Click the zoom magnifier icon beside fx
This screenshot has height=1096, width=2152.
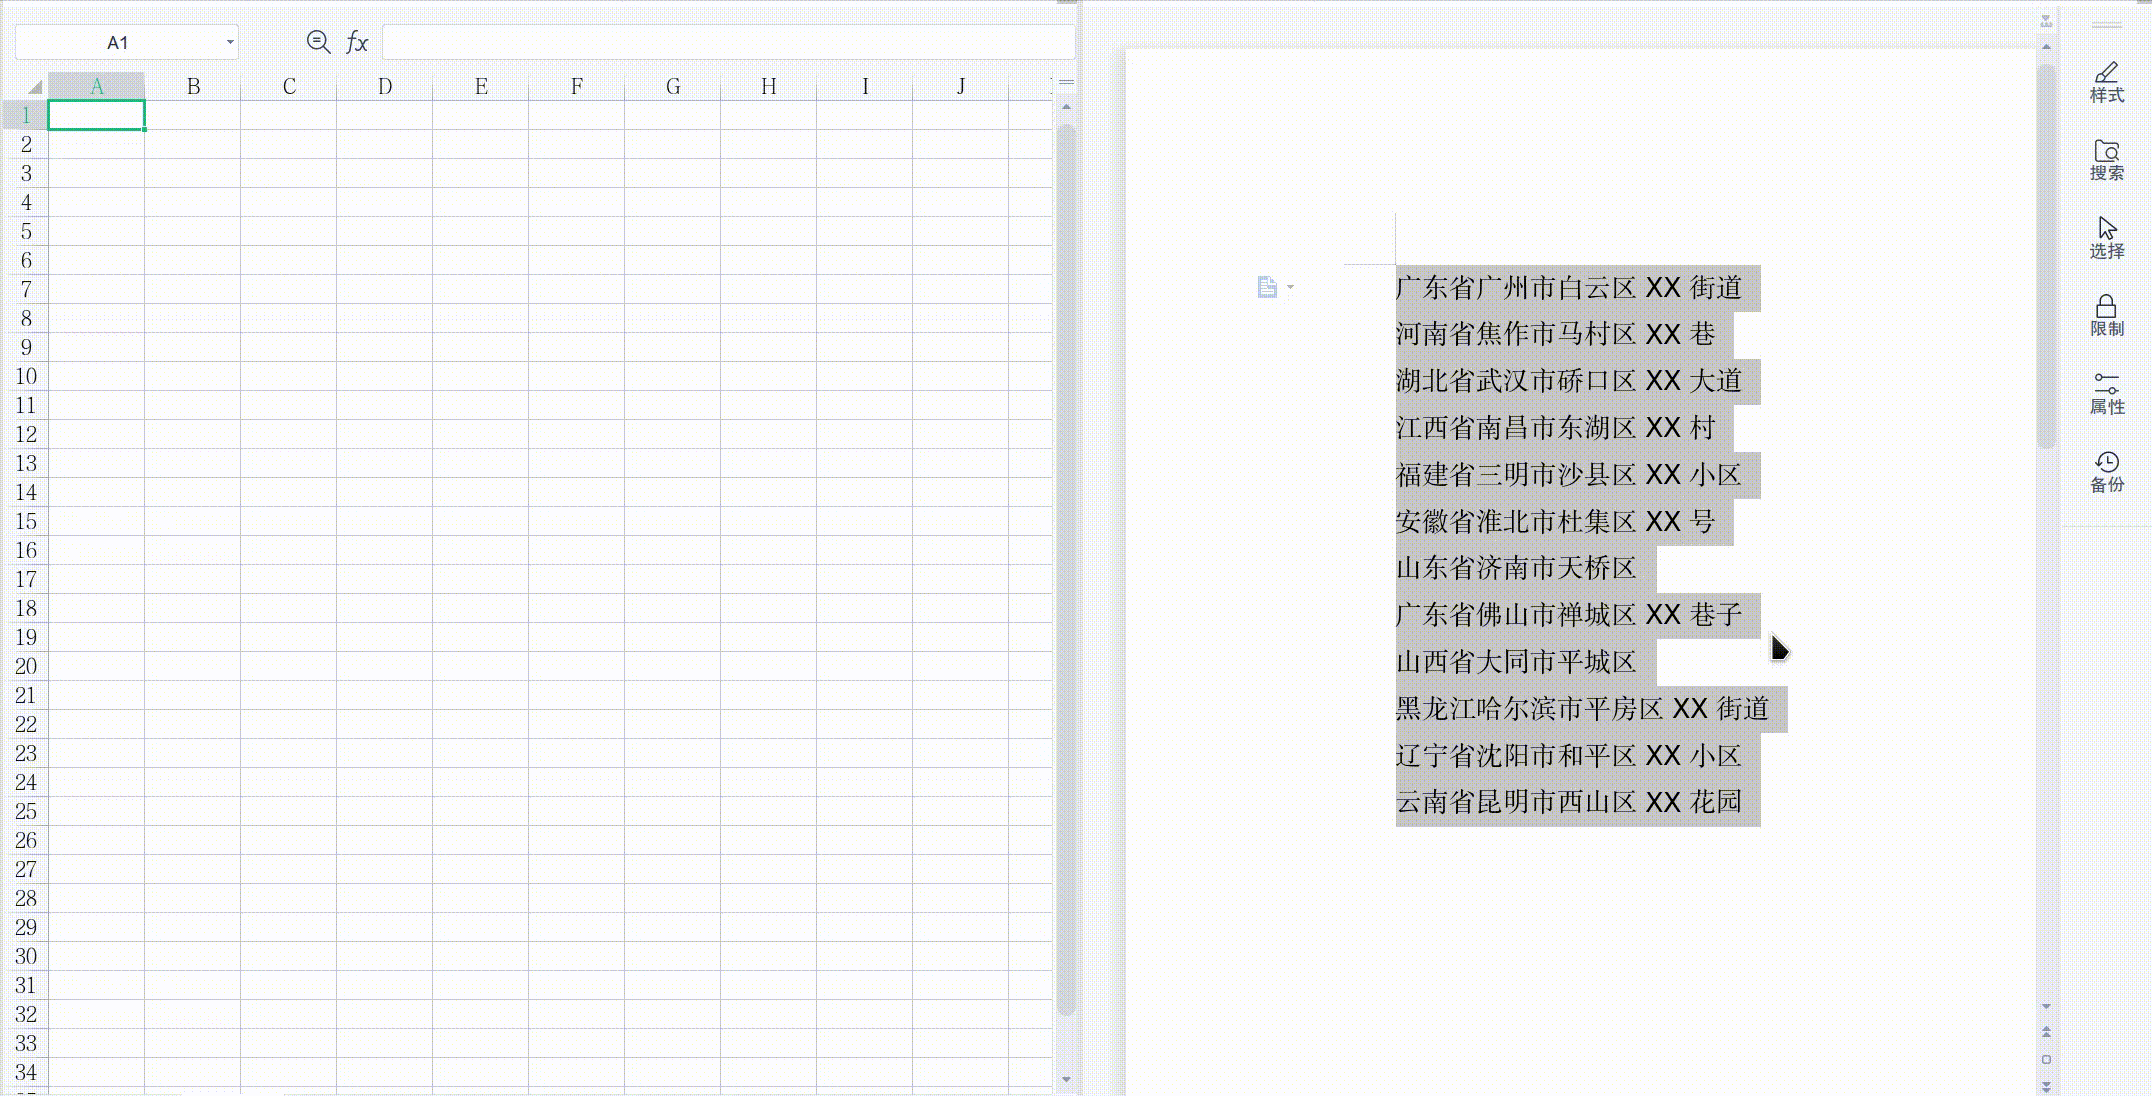pyautogui.click(x=318, y=42)
